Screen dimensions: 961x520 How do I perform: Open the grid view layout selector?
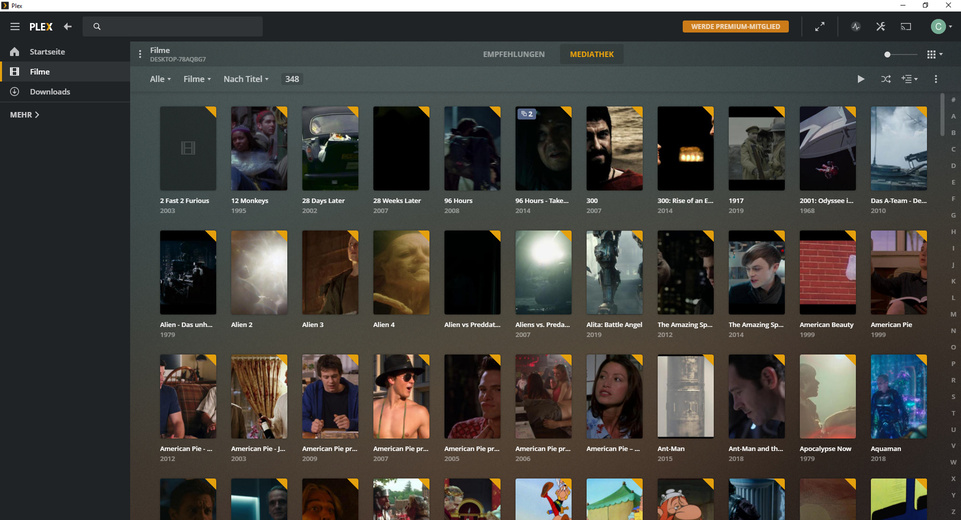(x=934, y=55)
